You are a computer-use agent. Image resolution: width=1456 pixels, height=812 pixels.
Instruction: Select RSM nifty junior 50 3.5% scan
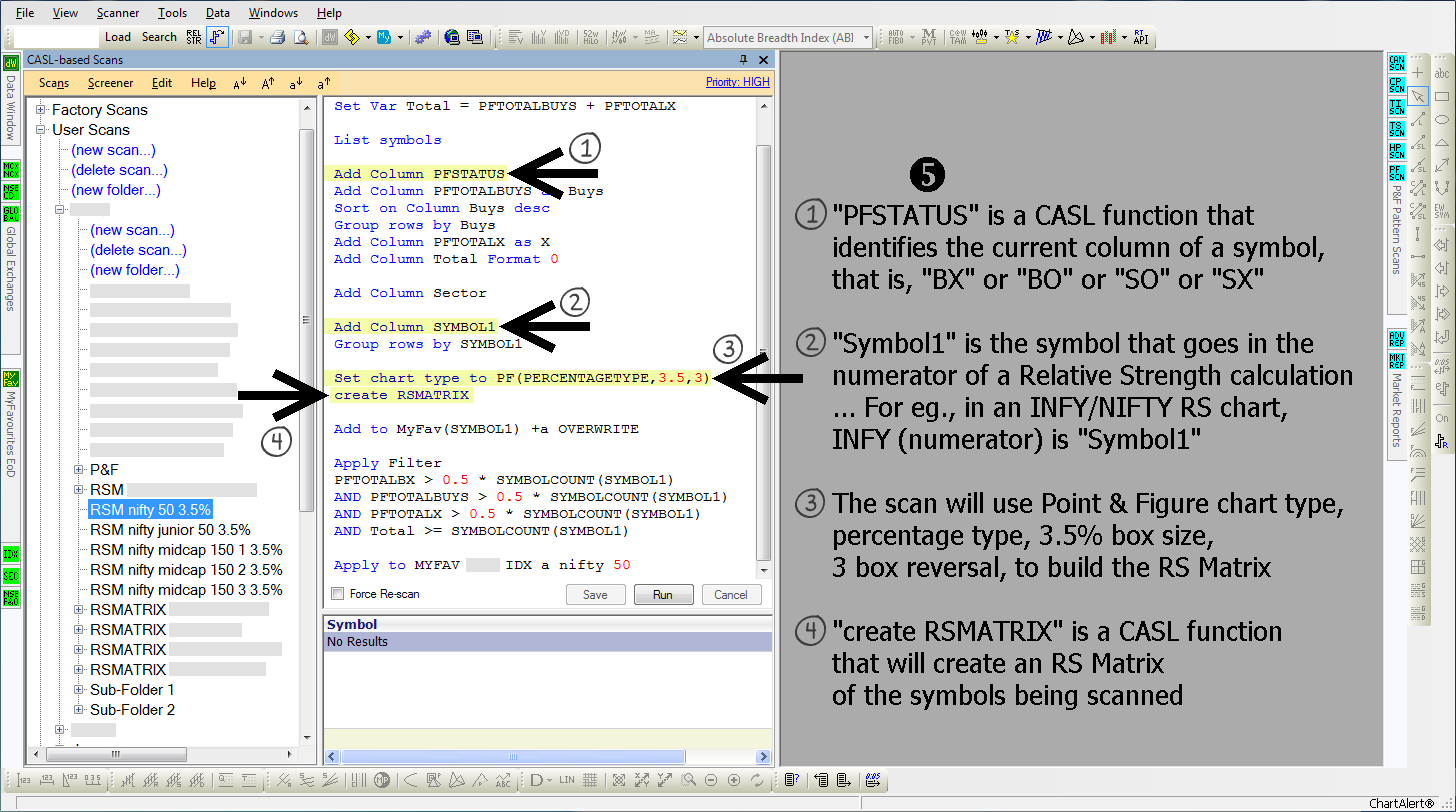pos(170,530)
